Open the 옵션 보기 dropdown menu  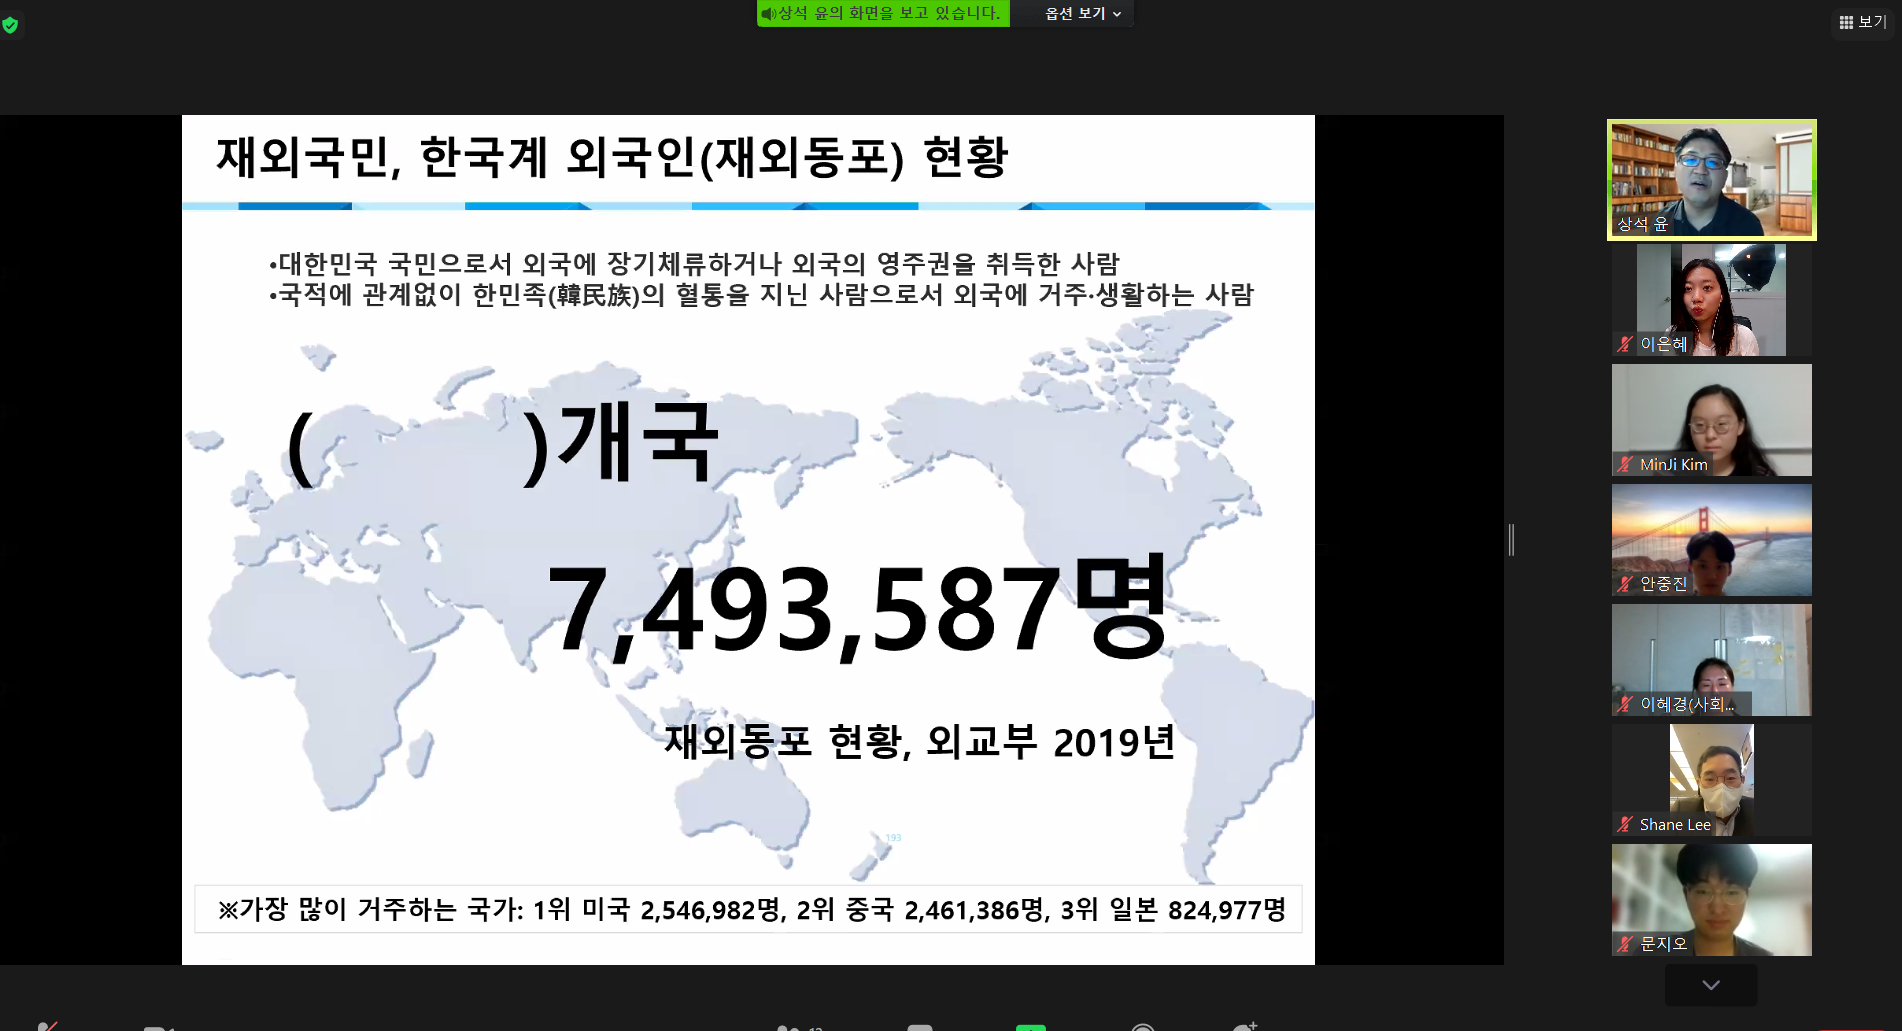(x=1083, y=14)
